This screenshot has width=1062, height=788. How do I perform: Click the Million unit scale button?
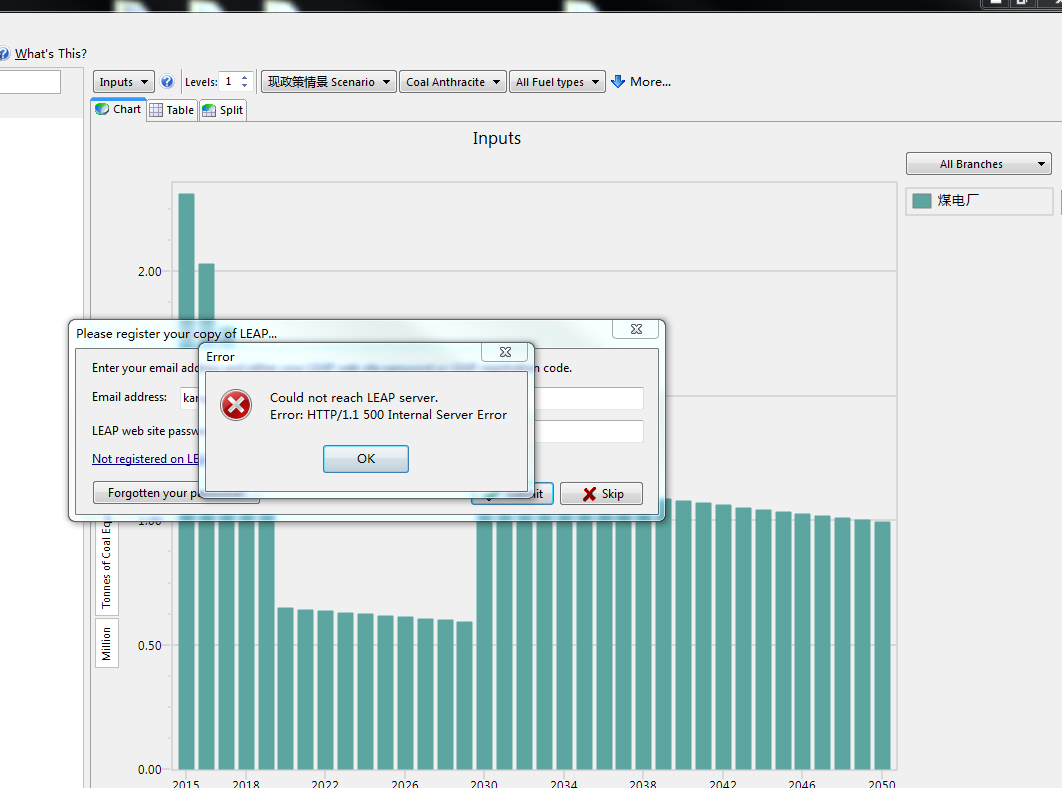(106, 643)
